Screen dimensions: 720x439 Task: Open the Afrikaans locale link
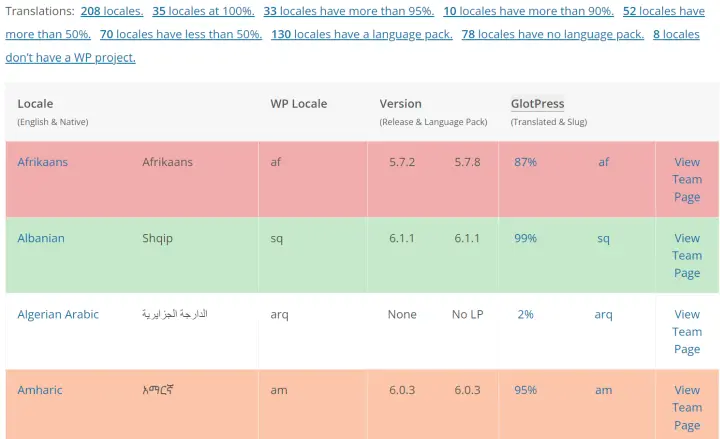click(x=43, y=162)
